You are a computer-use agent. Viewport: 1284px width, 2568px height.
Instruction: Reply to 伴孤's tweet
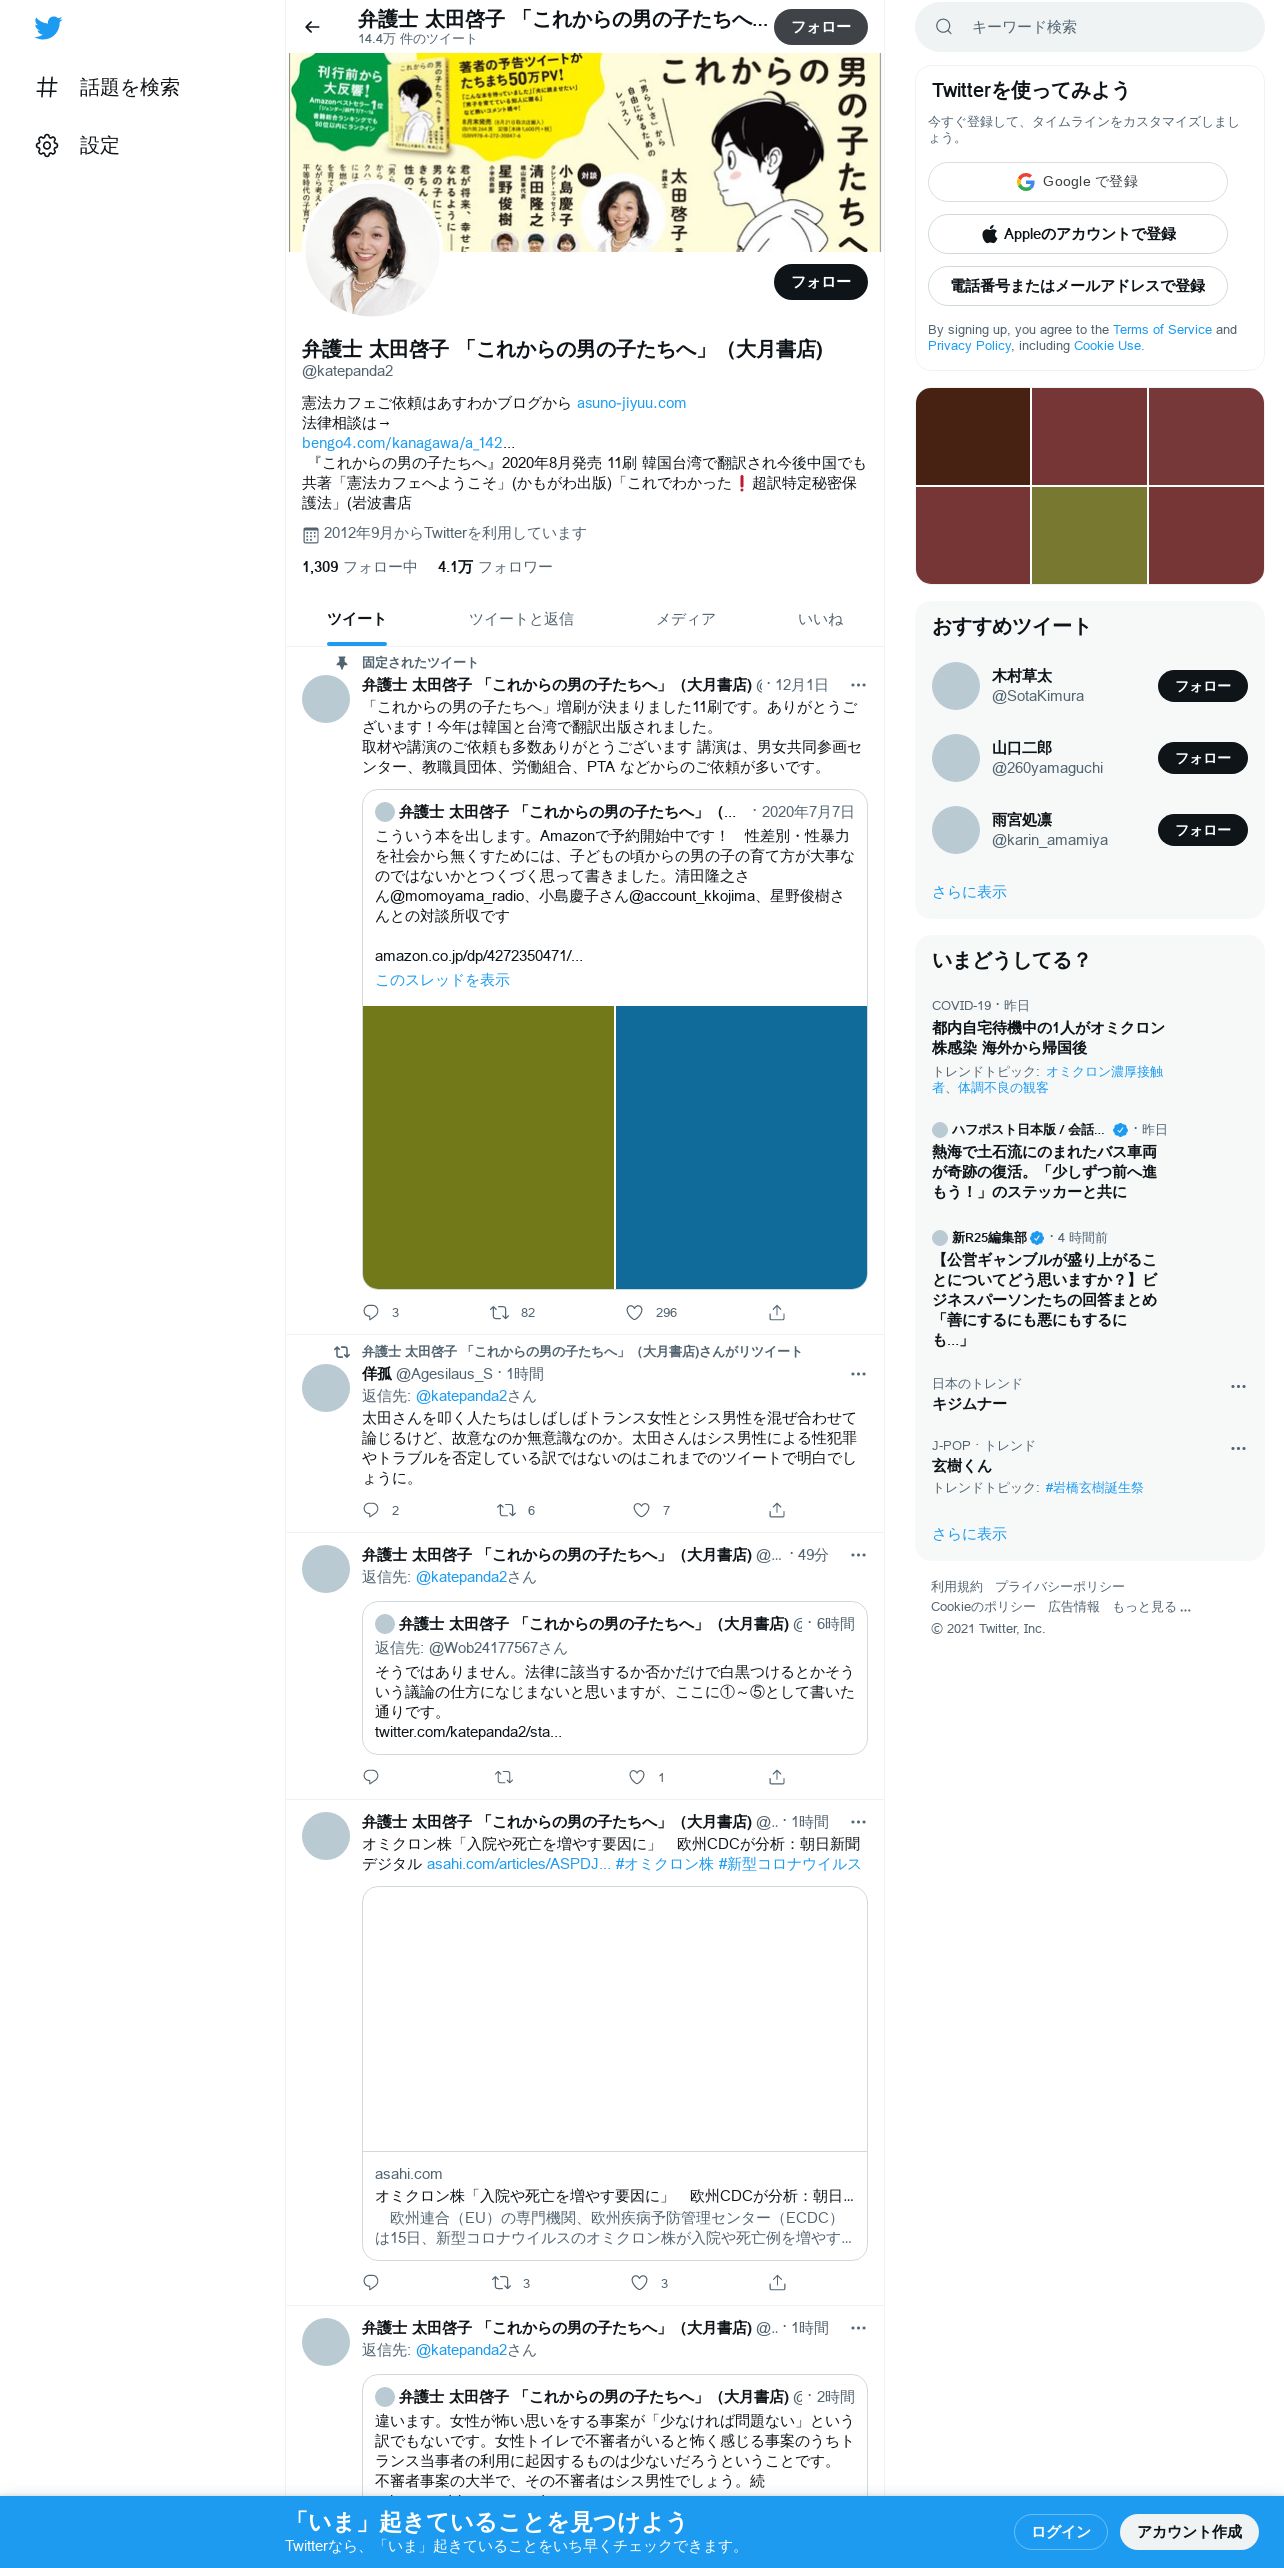[371, 1510]
